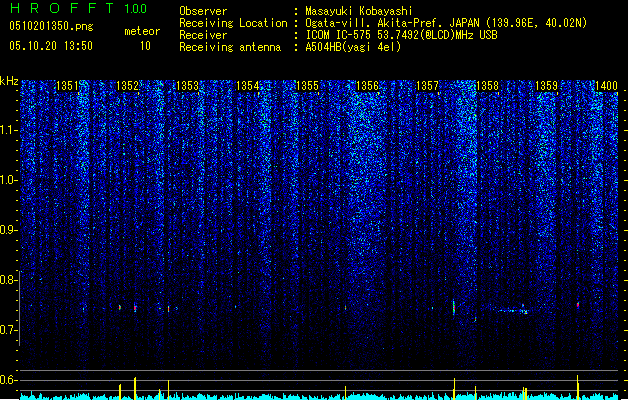Click the A504HB(yagi 4el) antenna text

point(353,47)
